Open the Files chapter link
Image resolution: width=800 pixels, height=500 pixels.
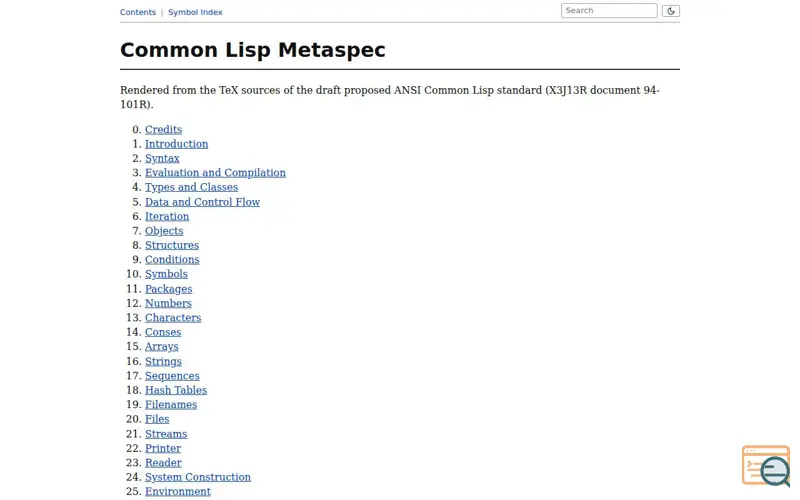pos(157,419)
